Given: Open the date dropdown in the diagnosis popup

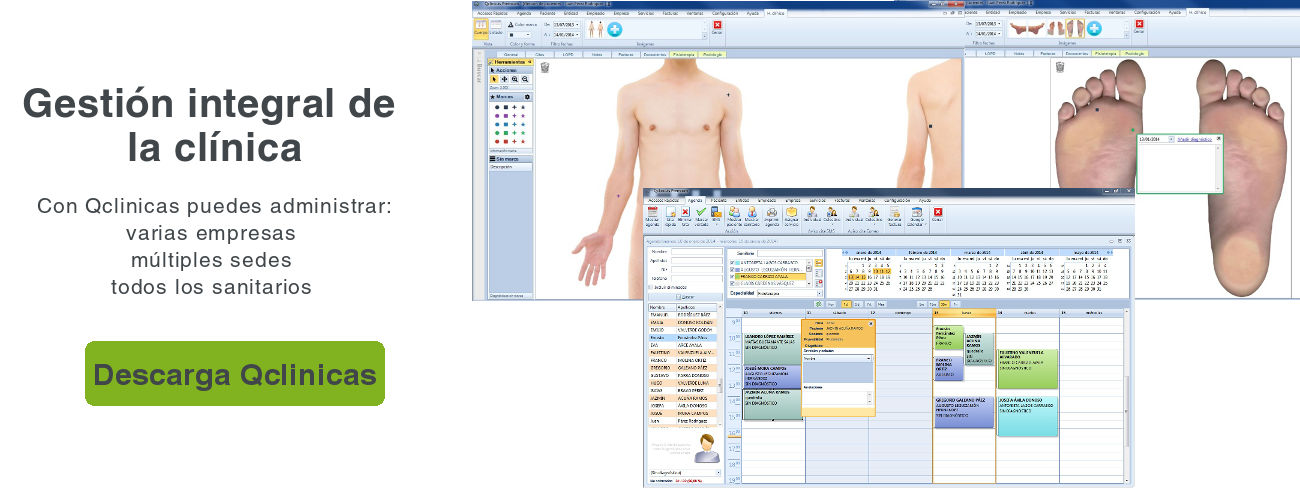Looking at the screenshot, I should [x=1171, y=139].
